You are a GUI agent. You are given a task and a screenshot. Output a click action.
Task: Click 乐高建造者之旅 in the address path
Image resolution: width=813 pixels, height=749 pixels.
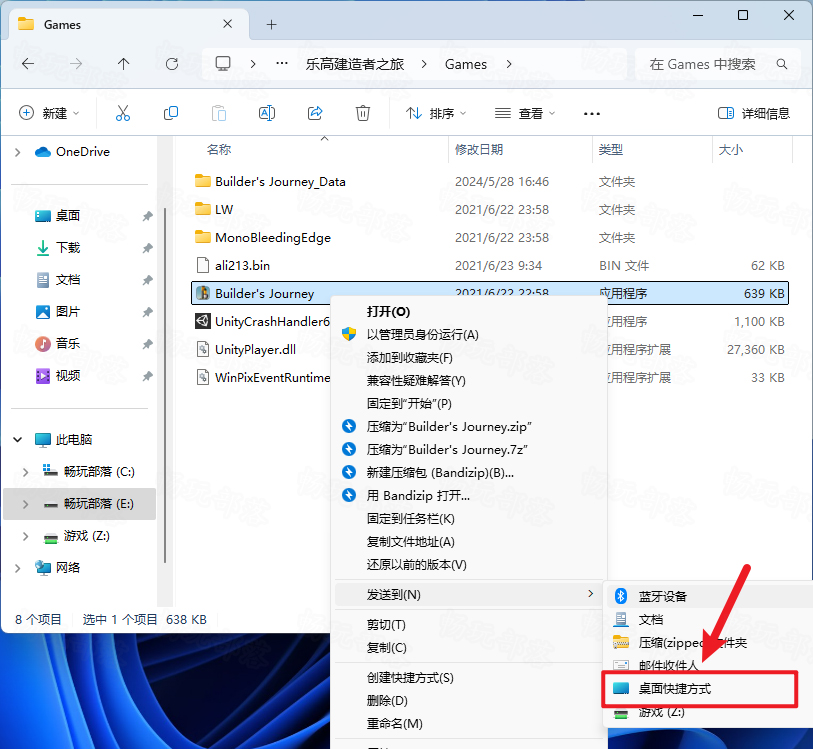355,64
